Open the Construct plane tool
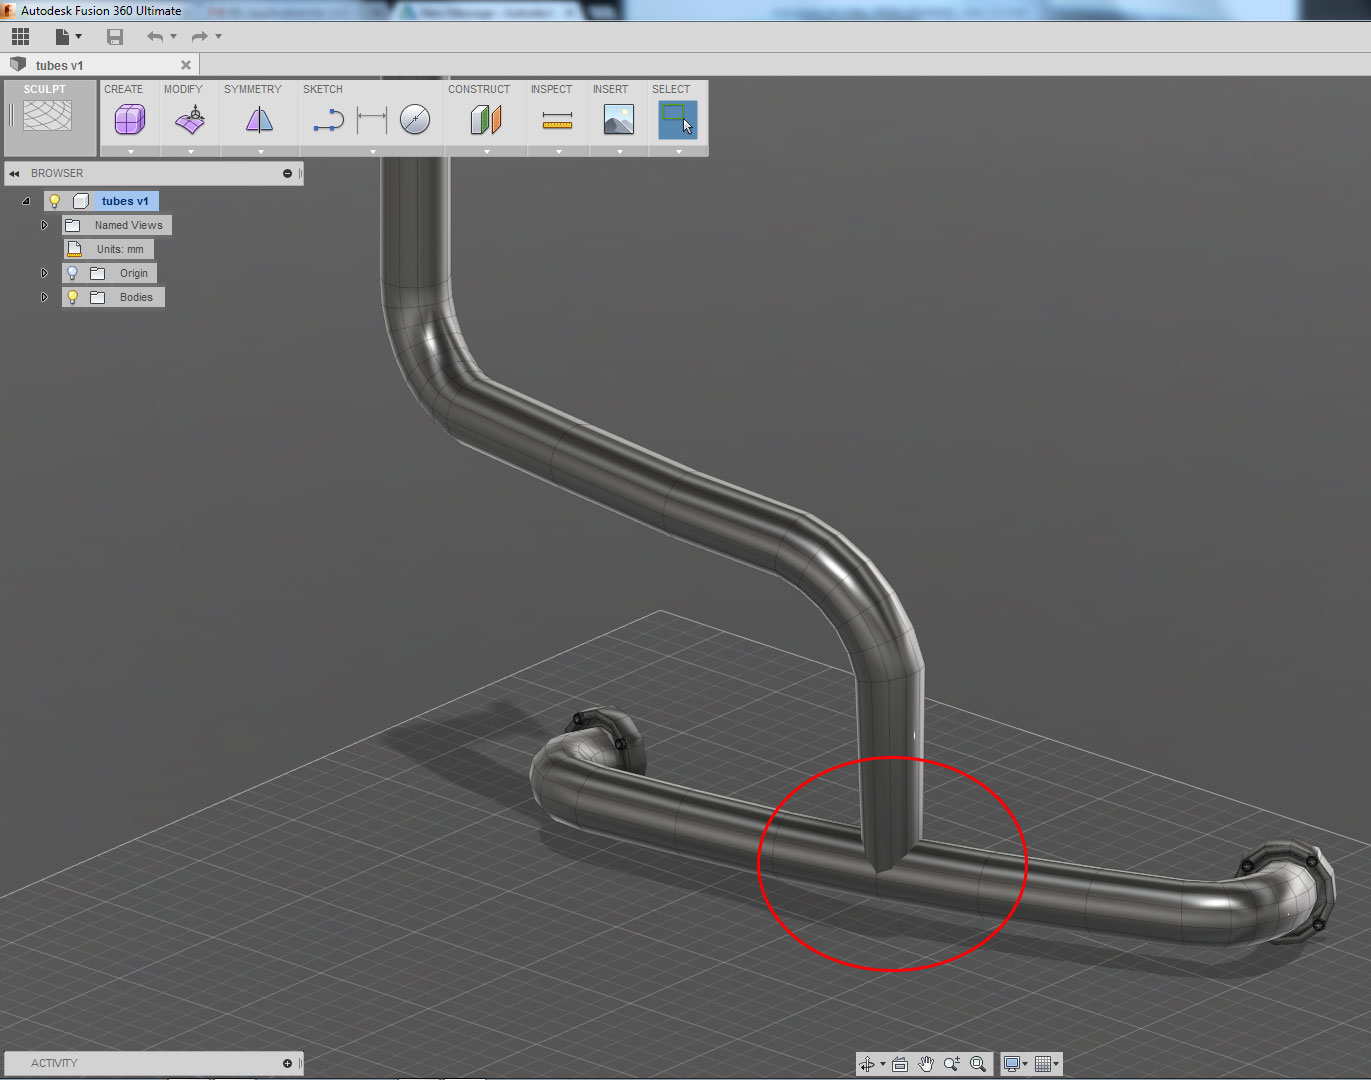1371x1080 pixels. point(484,118)
